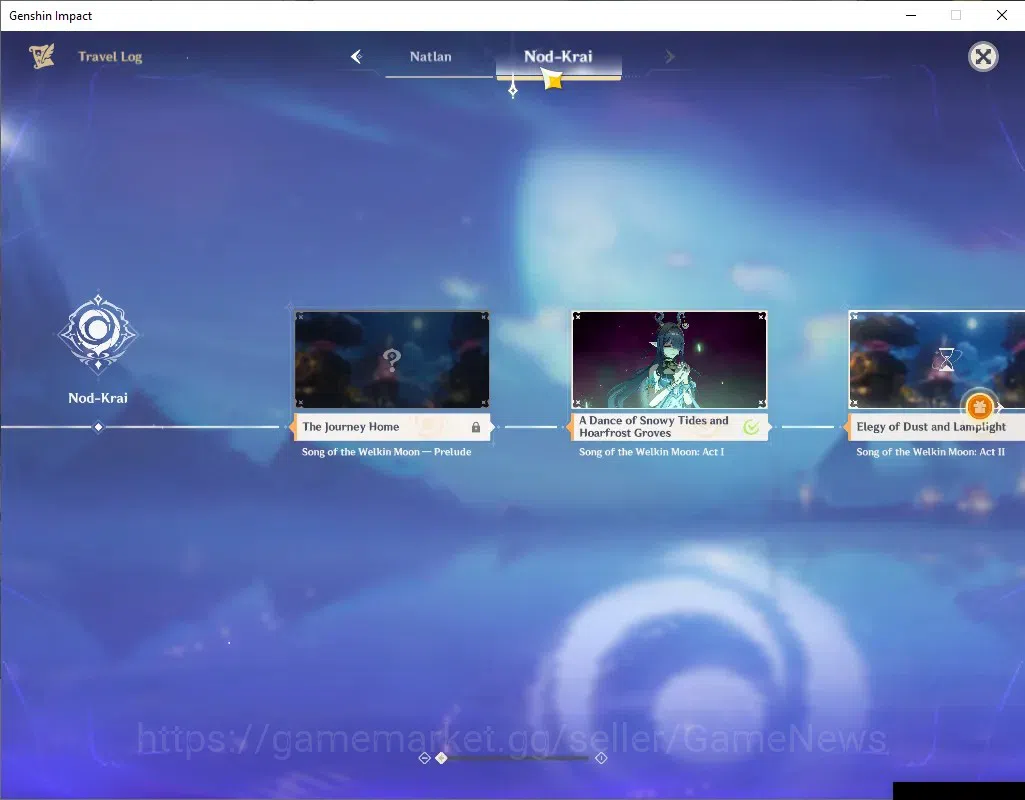Screen dimensions: 1025x800
Task: Open A Dance of Snowy Tides thumbnail
Action: (669, 359)
